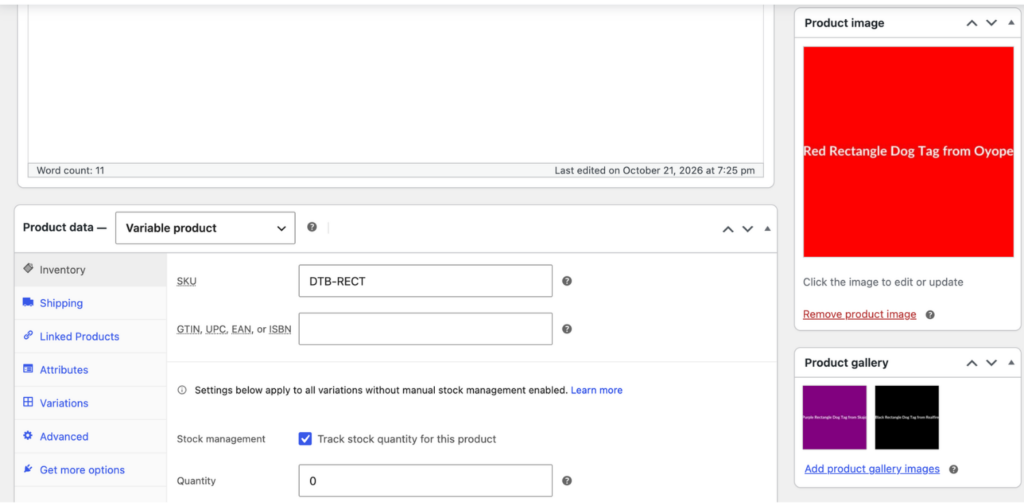The height and width of the screenshot is (504, 1024).
Task: Open the Get more options tab
Action: [x=91, y=469]
